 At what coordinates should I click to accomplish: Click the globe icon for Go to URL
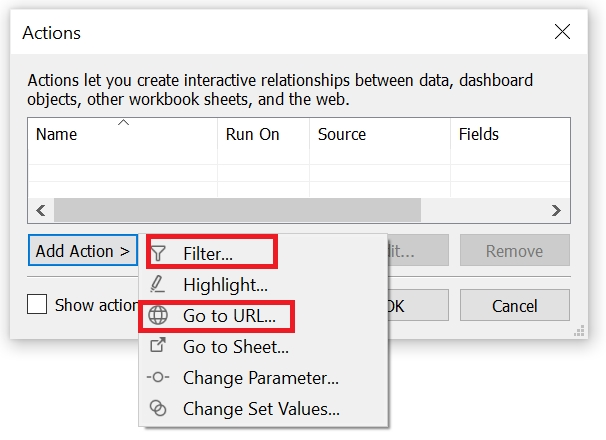[158, 316]
